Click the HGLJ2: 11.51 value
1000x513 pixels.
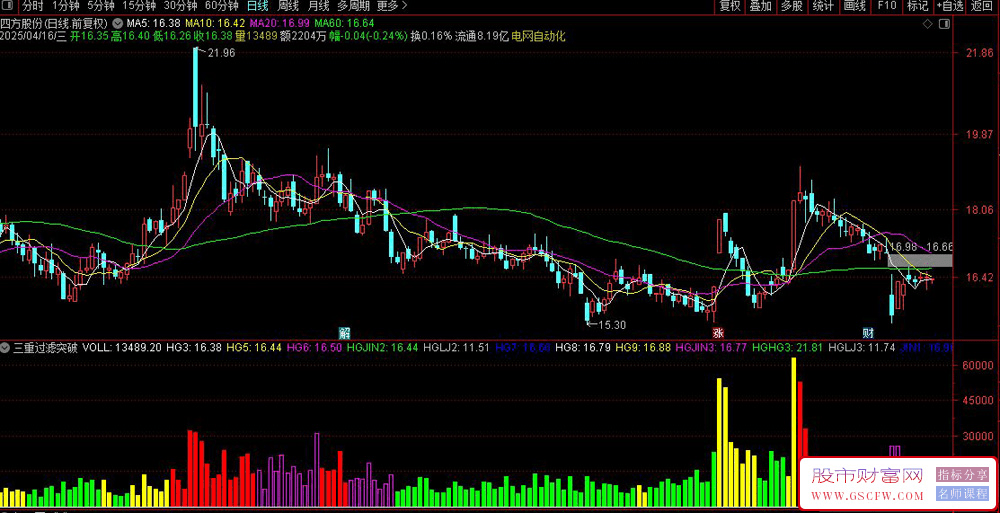[457, 348]
